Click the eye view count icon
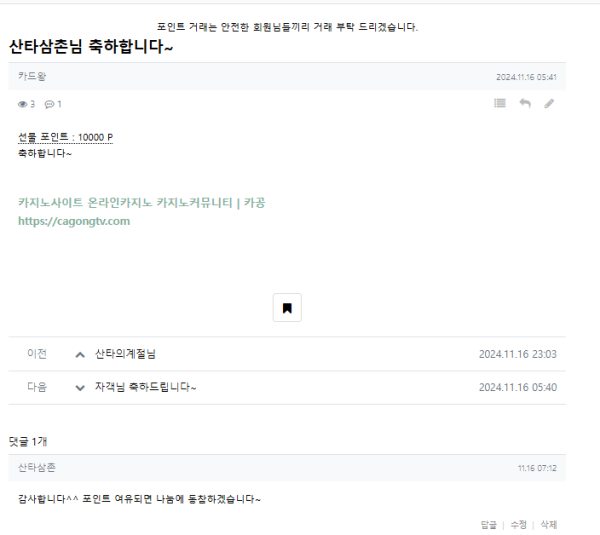 tap(23, 104)
